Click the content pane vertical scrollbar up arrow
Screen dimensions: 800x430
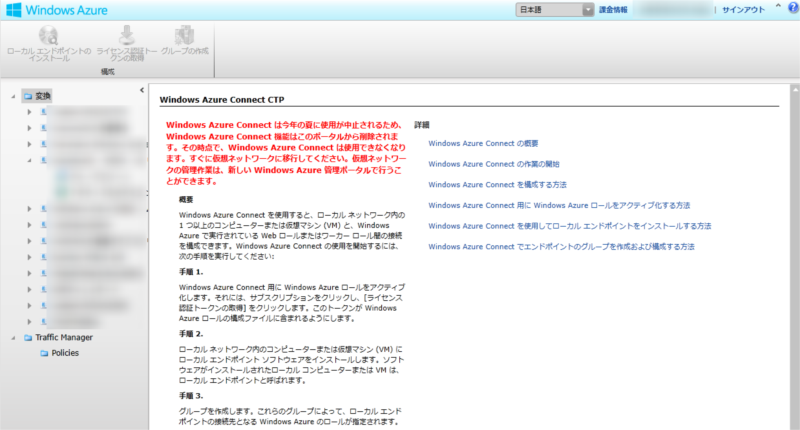pyautogui.click(x=795, y=89)
